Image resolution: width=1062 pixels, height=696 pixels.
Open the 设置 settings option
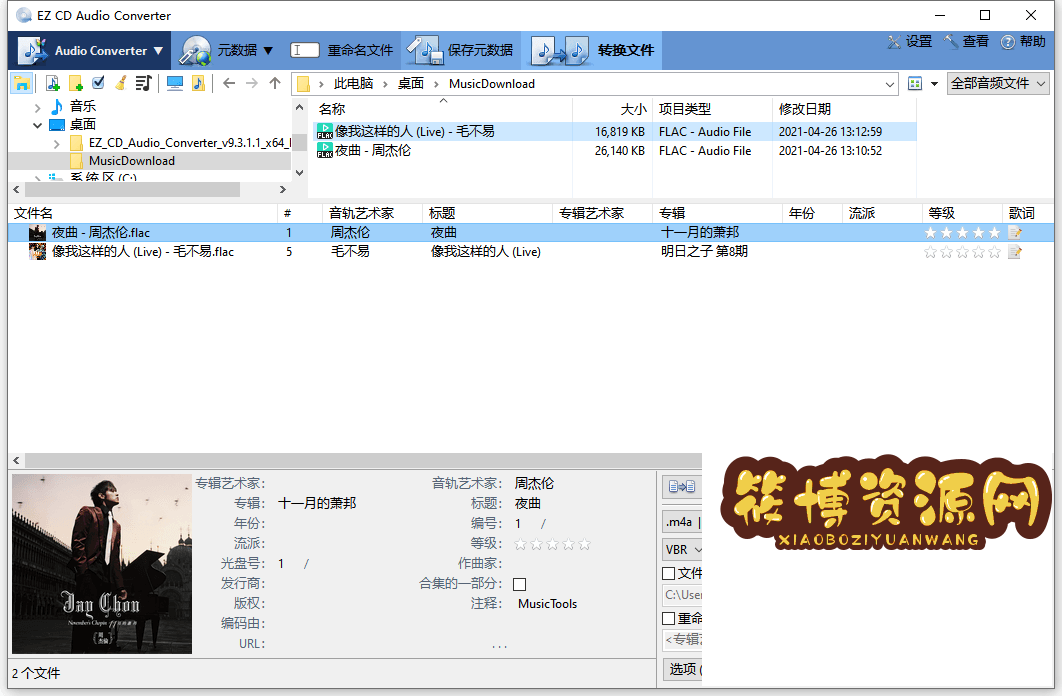pyautogui.click(x=910, y=41)
